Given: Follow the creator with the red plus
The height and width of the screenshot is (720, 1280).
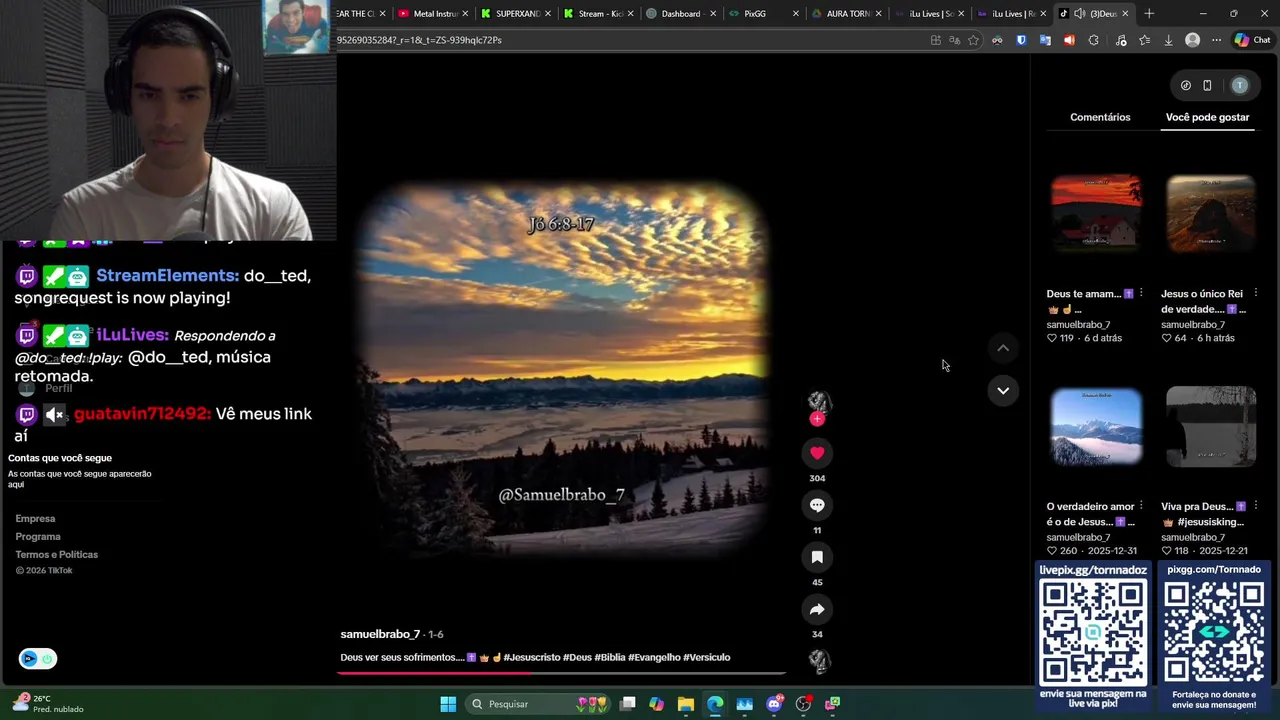Looking at the screenshot, I should coord(817,419).
